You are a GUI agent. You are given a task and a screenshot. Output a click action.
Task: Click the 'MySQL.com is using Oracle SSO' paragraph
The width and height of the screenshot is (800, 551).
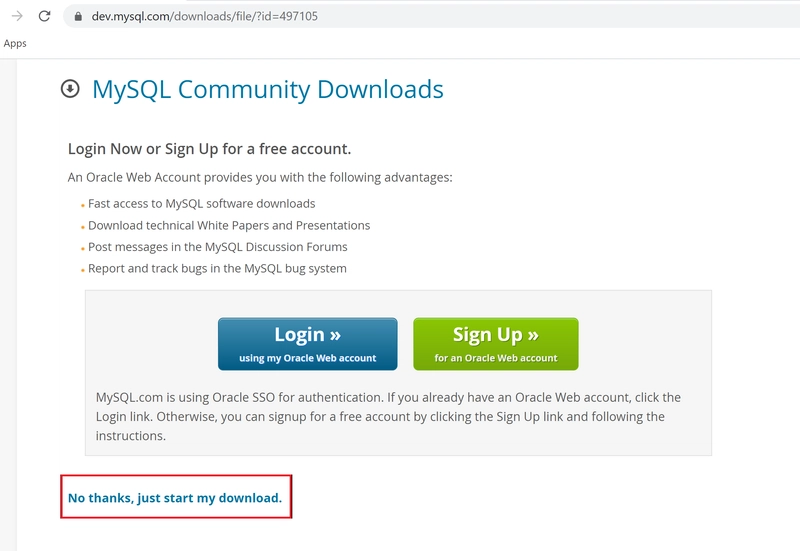[x=388, y=416]
